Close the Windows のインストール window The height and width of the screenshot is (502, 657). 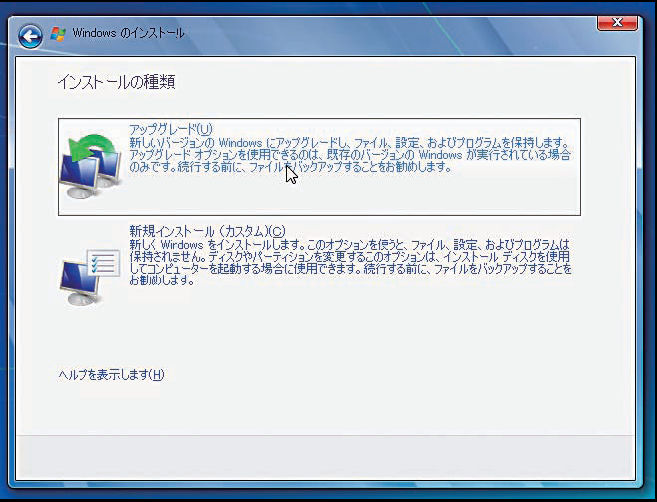coord(618,23)
